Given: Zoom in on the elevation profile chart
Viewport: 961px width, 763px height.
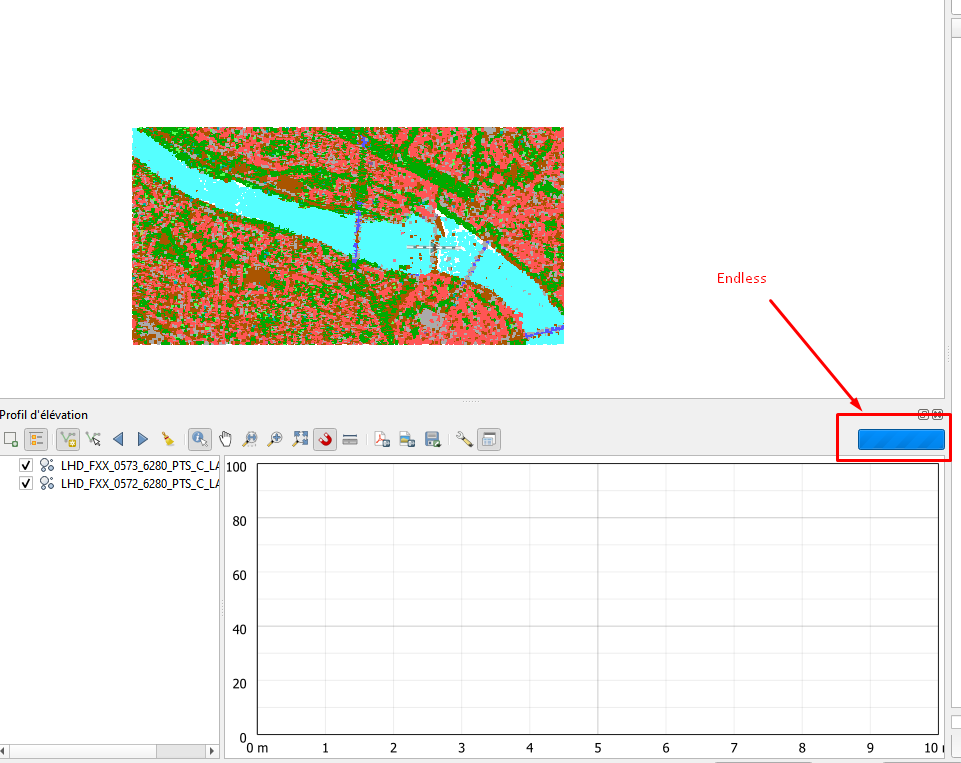Looking at the screenshot, I should [274, 438].
